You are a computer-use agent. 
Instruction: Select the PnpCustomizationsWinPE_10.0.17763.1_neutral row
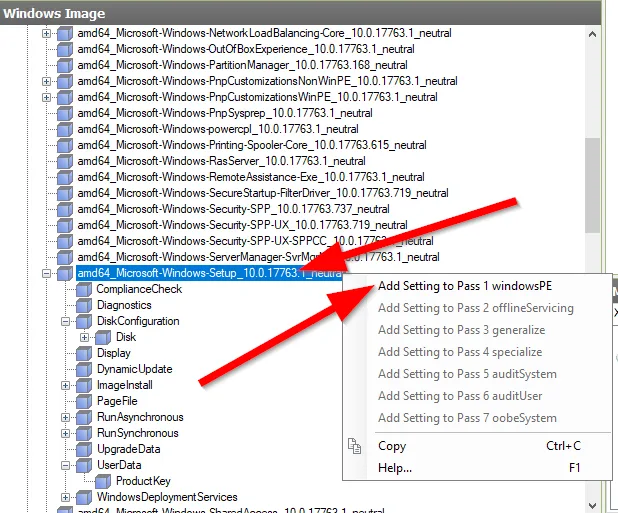(x=257, y=97)
